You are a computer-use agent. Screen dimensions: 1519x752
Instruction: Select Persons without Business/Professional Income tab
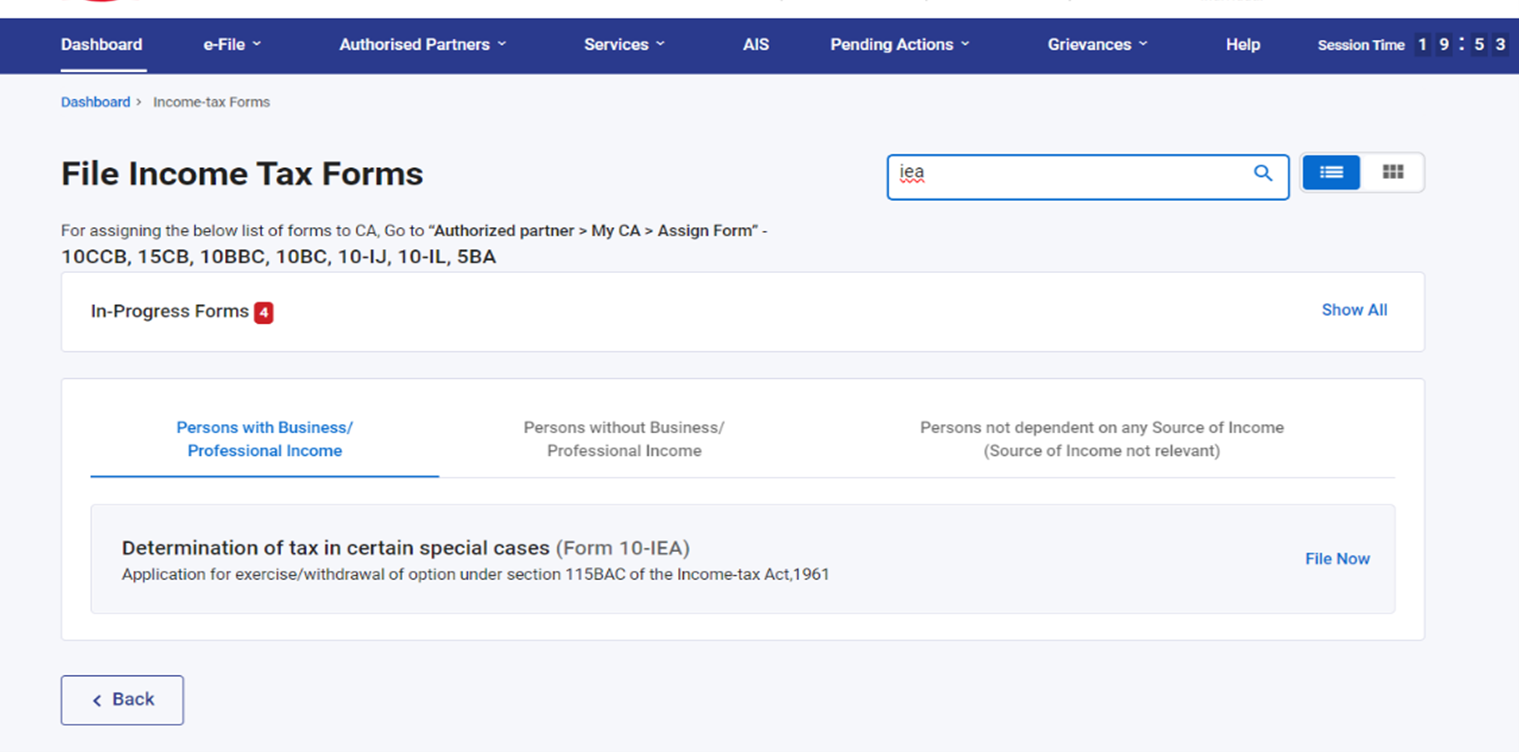click(623, 439)
